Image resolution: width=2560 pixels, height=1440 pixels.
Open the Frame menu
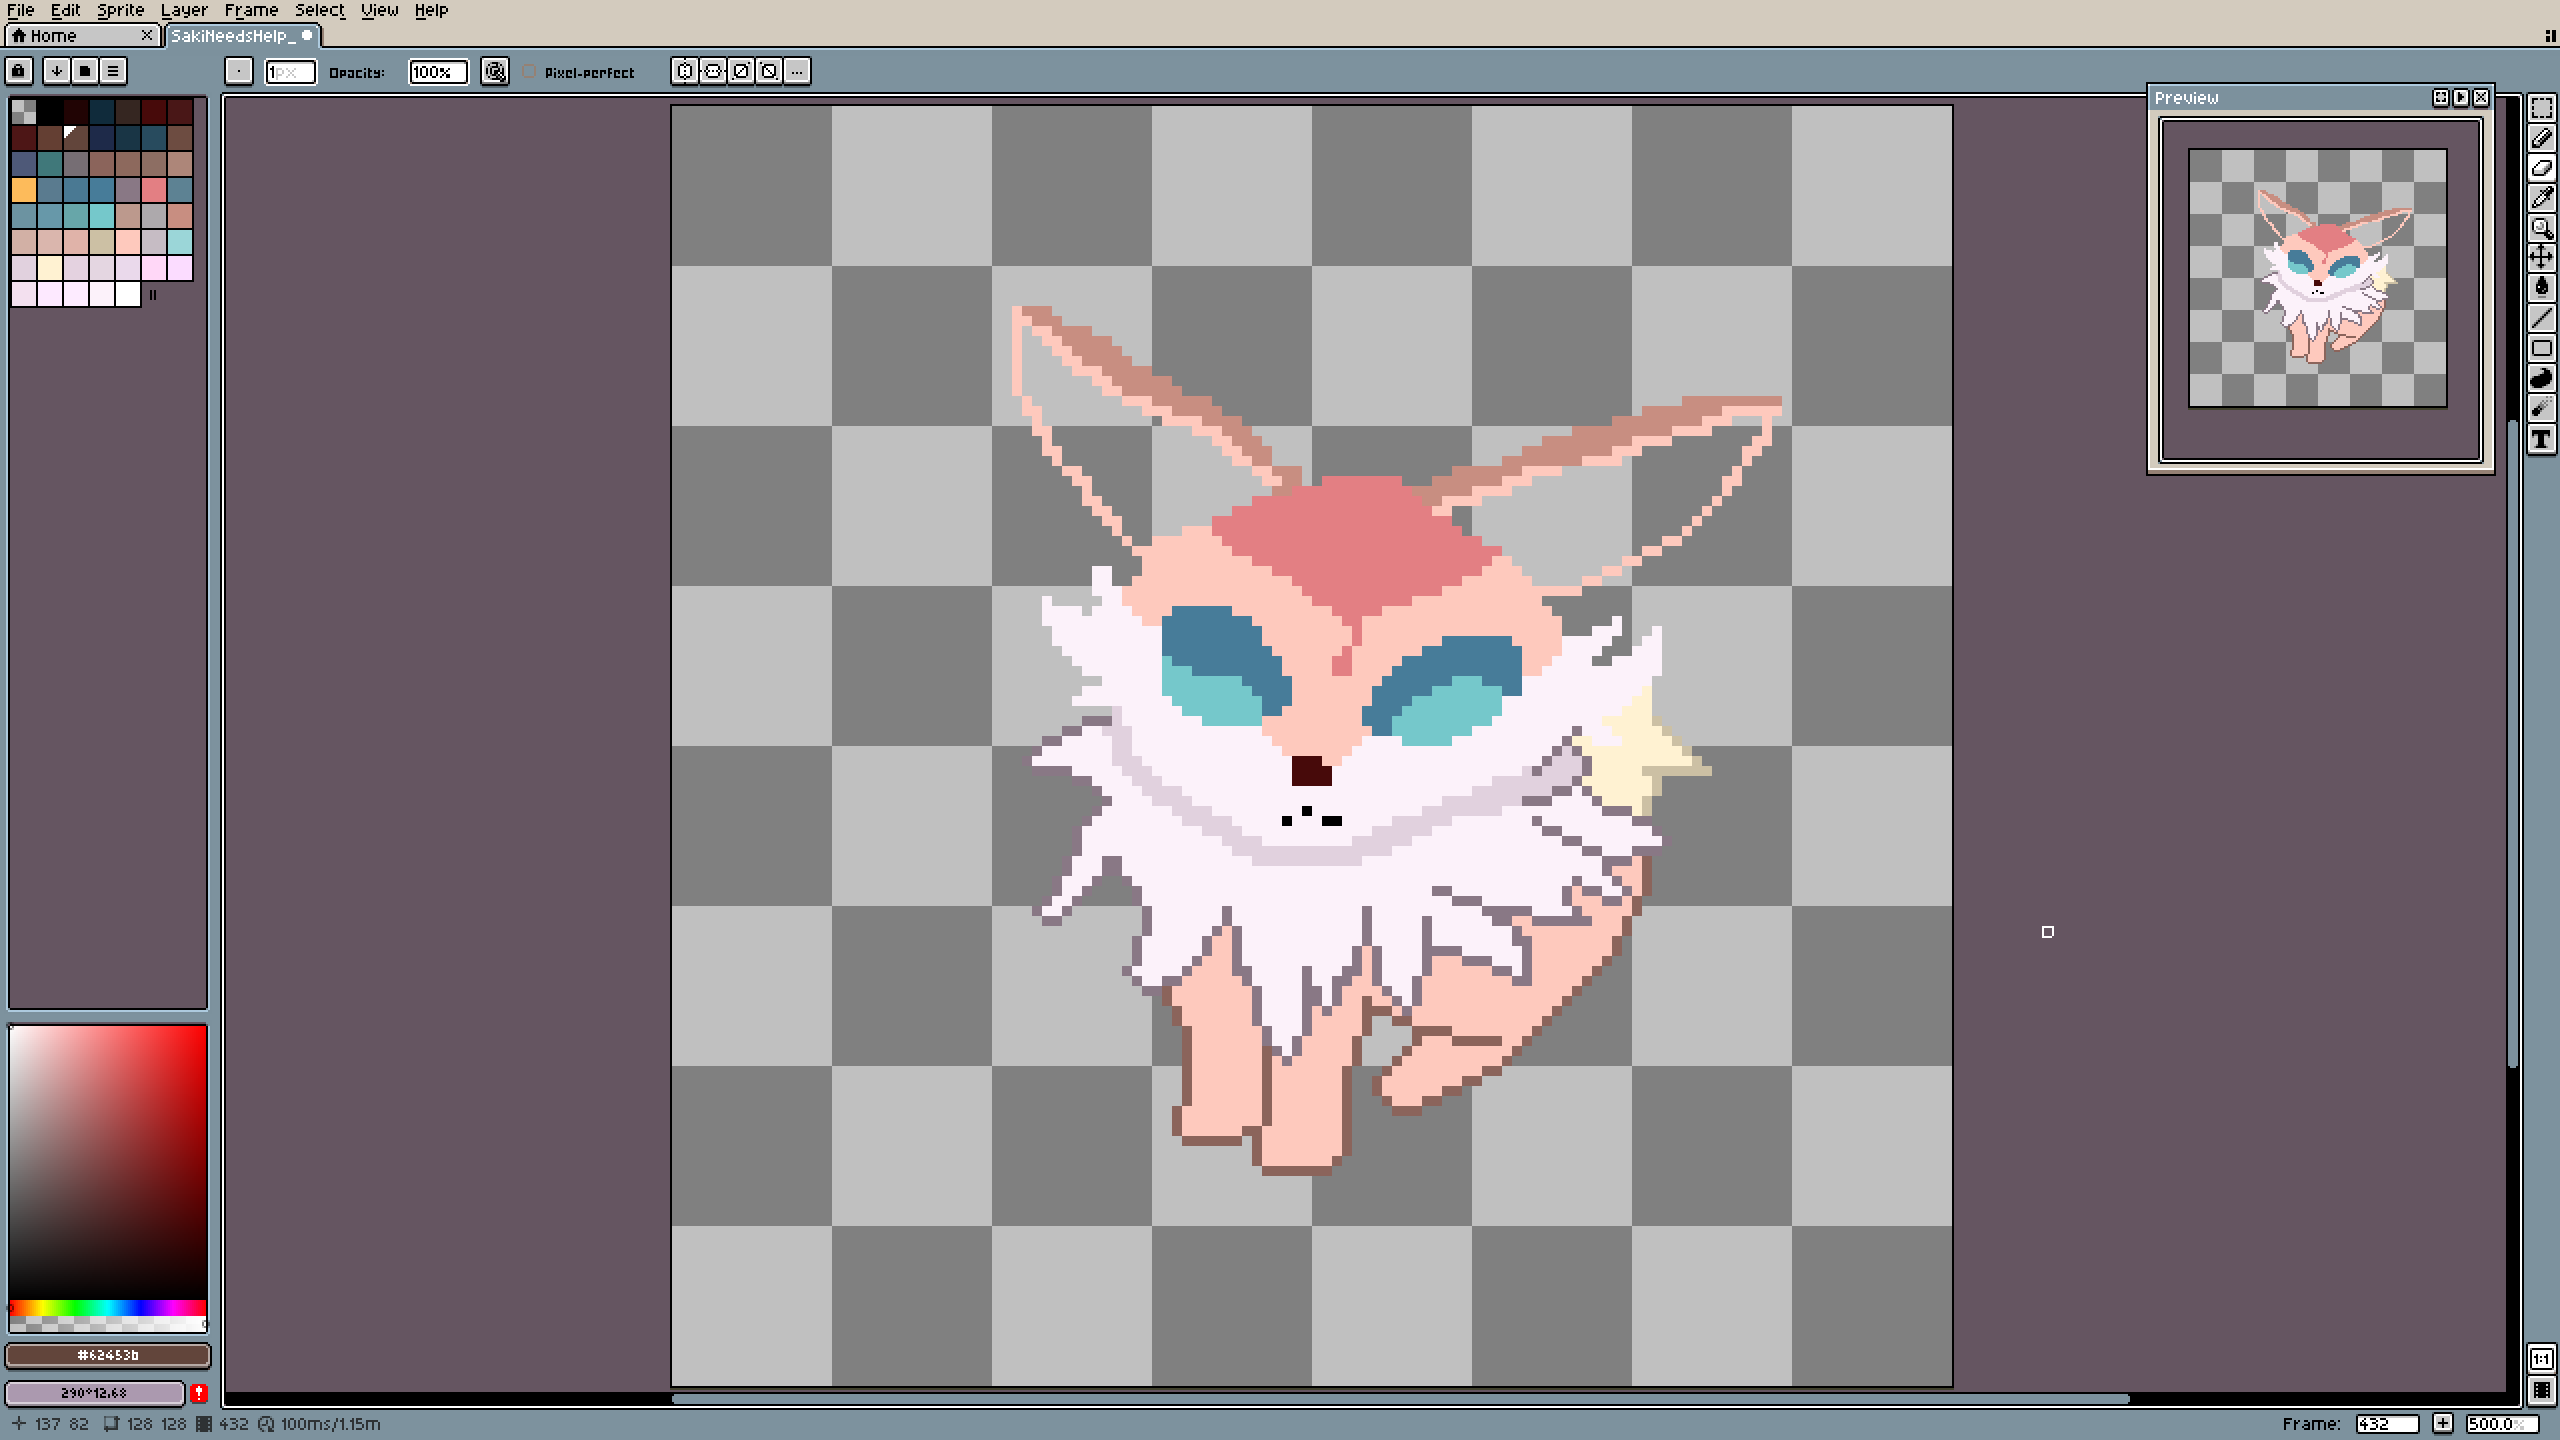[252, 10]
